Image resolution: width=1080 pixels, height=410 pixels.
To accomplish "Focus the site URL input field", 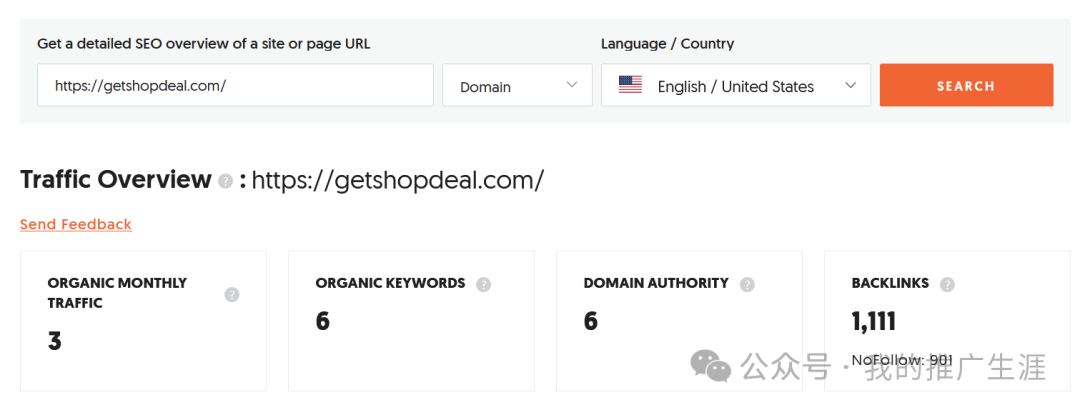I will pyautogui.click(x=236, y=85).
